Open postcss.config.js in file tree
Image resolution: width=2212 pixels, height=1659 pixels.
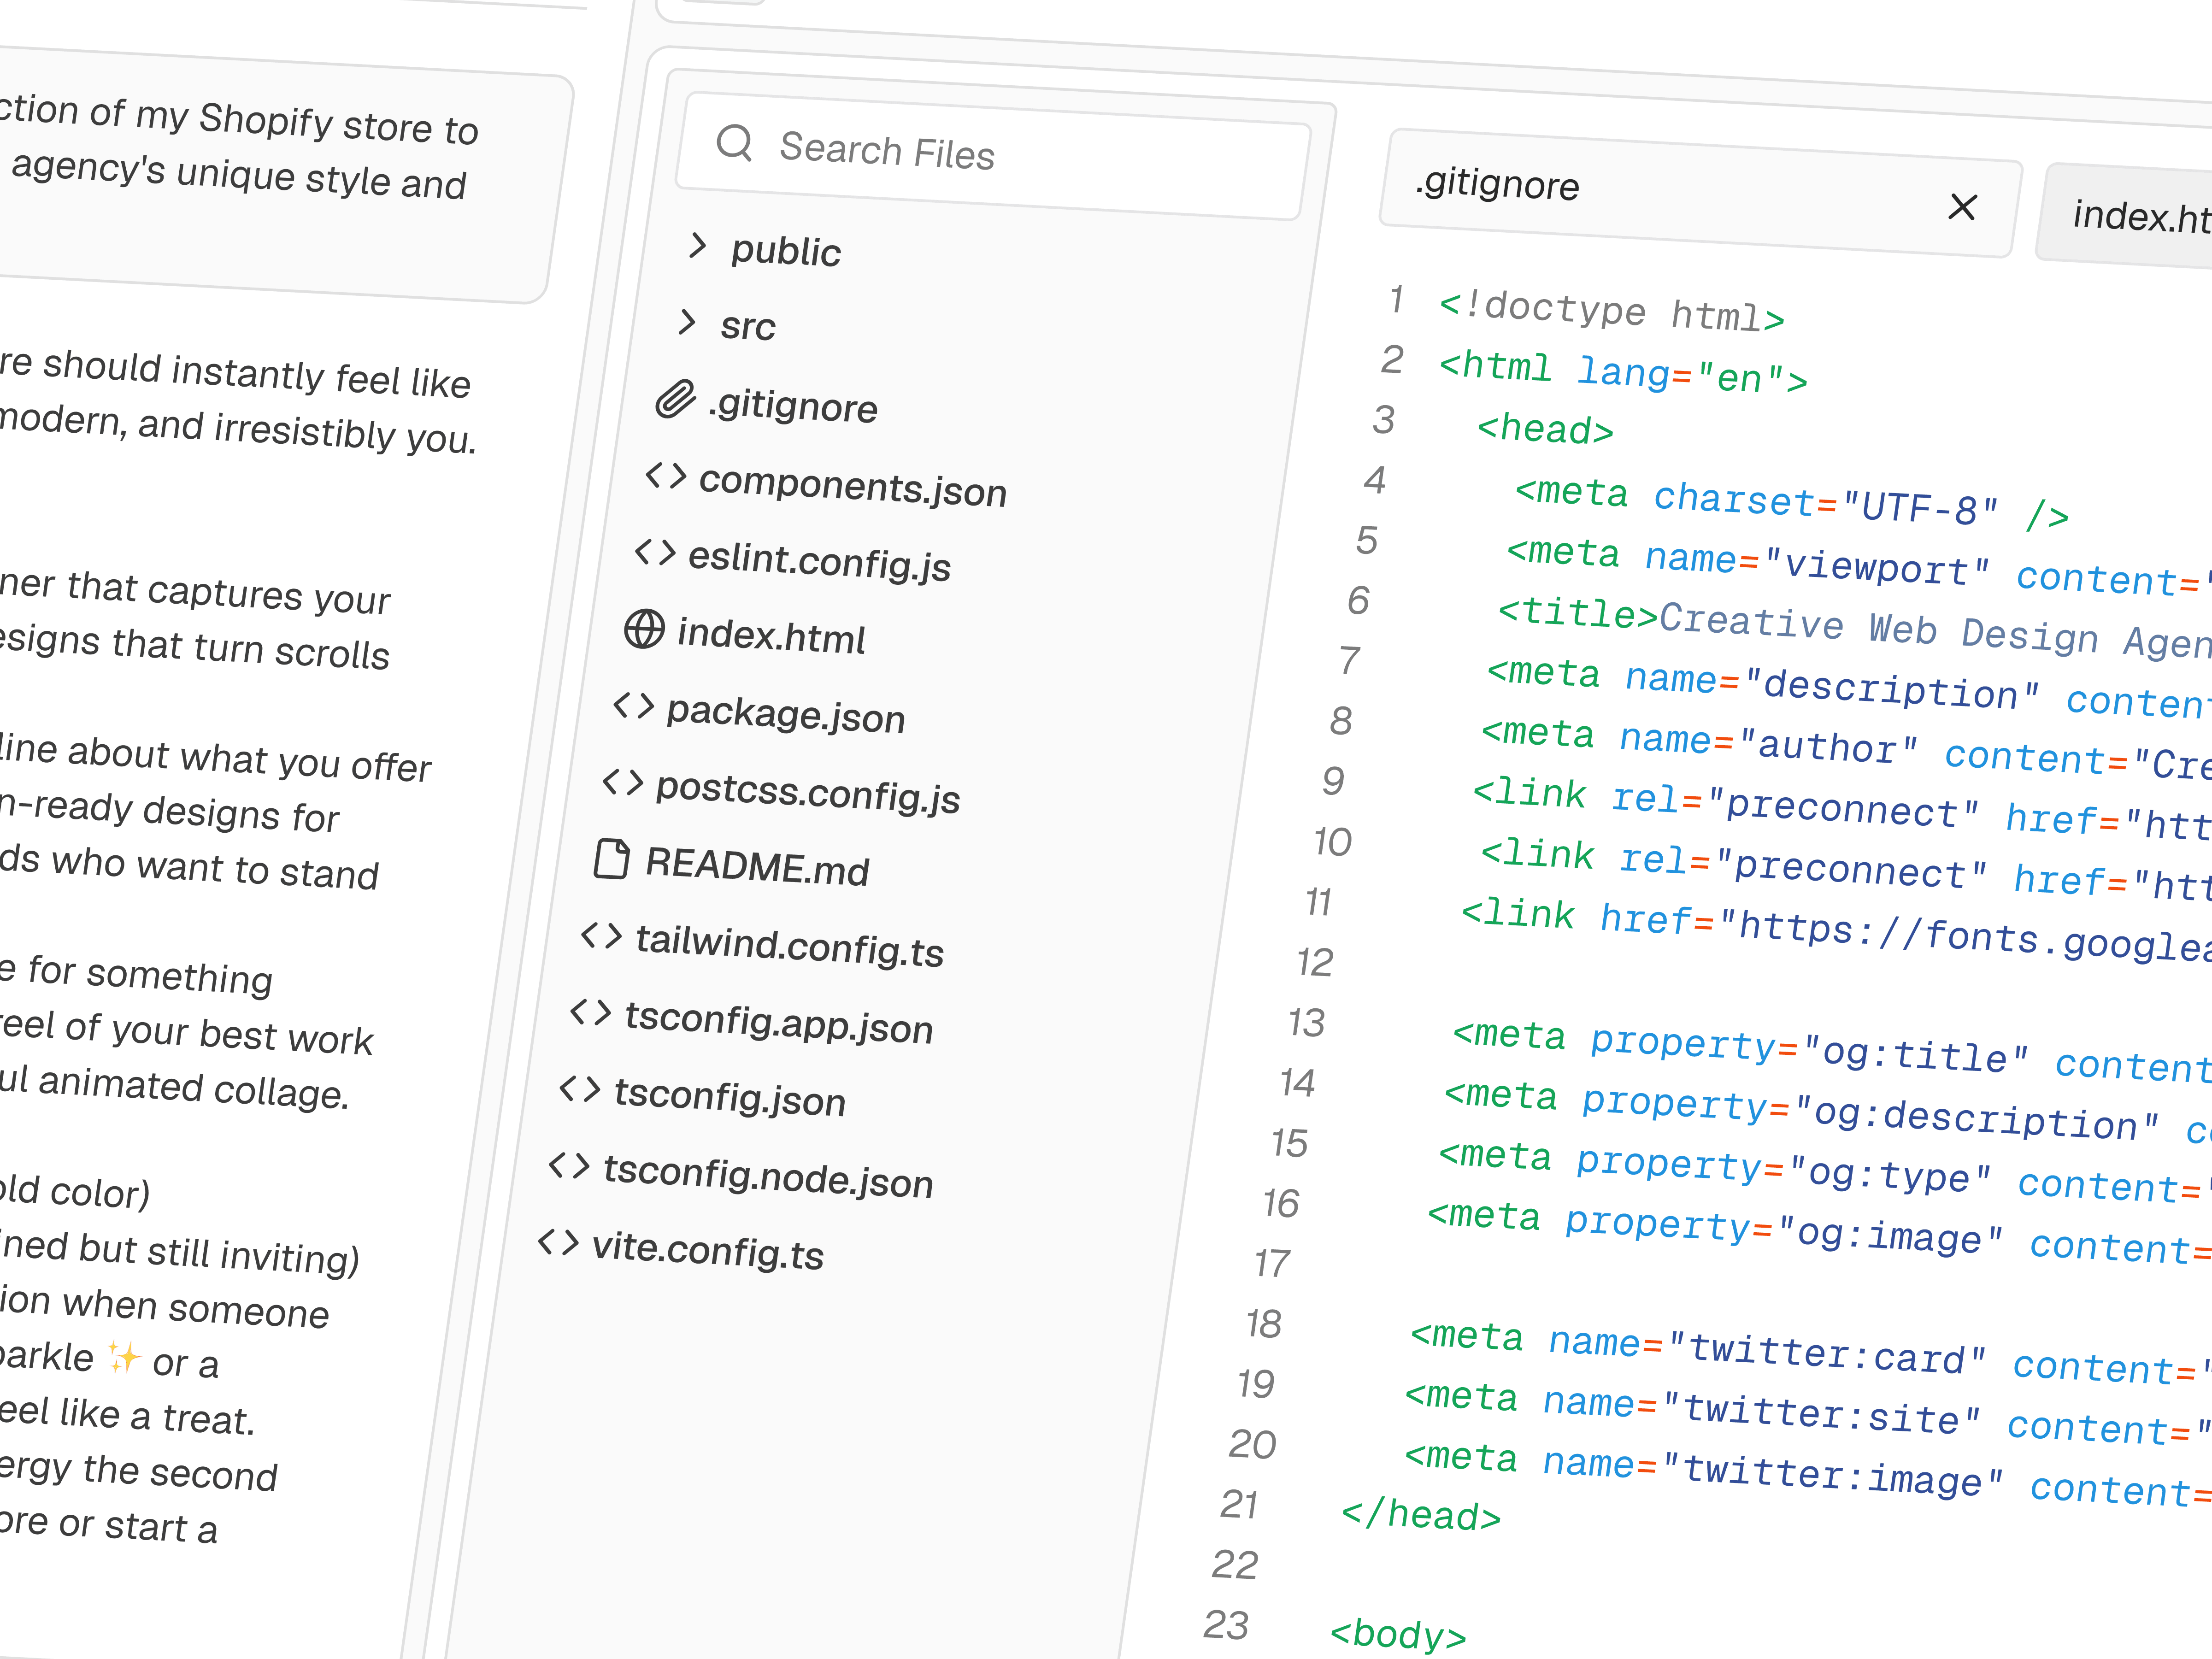point(807,792)
